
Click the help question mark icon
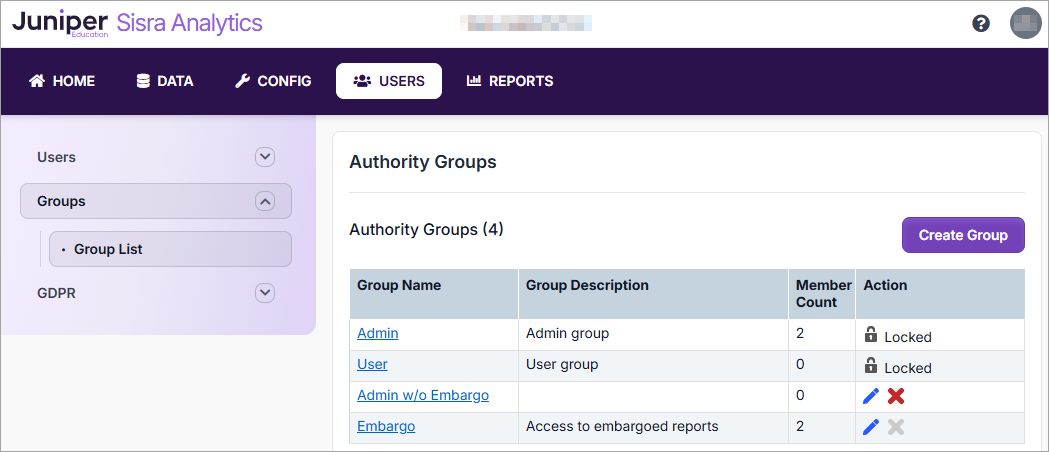pos(981,24)
